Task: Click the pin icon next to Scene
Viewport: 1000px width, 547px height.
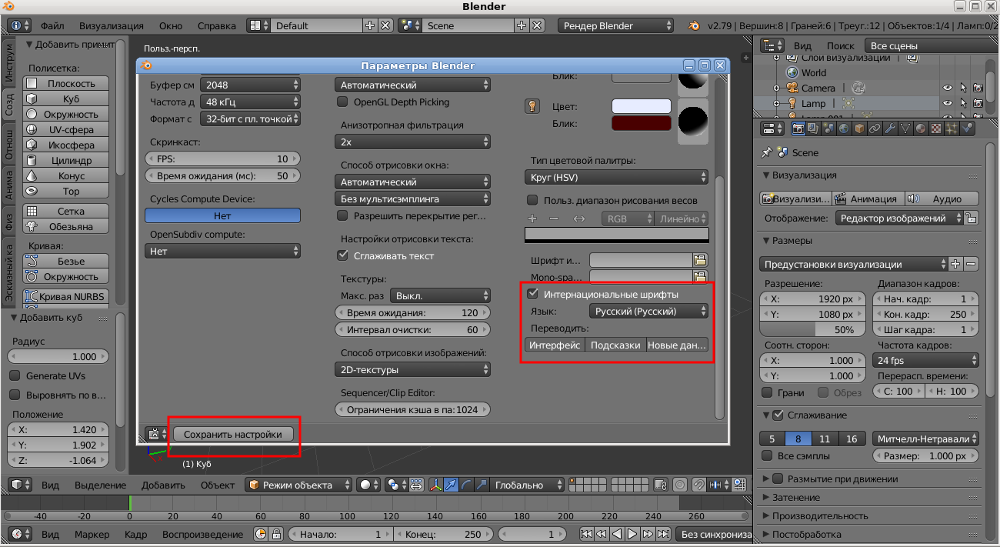Action: point(767,152)
